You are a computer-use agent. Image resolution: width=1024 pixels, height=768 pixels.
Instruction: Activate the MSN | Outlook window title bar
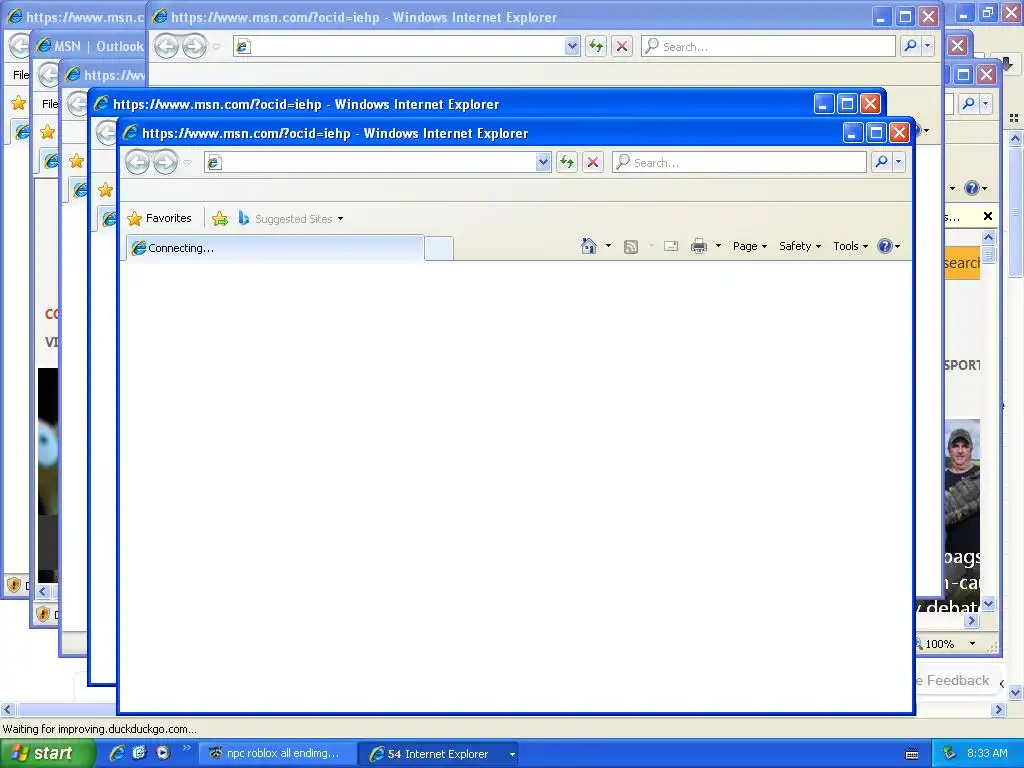[x=89, y=46]
